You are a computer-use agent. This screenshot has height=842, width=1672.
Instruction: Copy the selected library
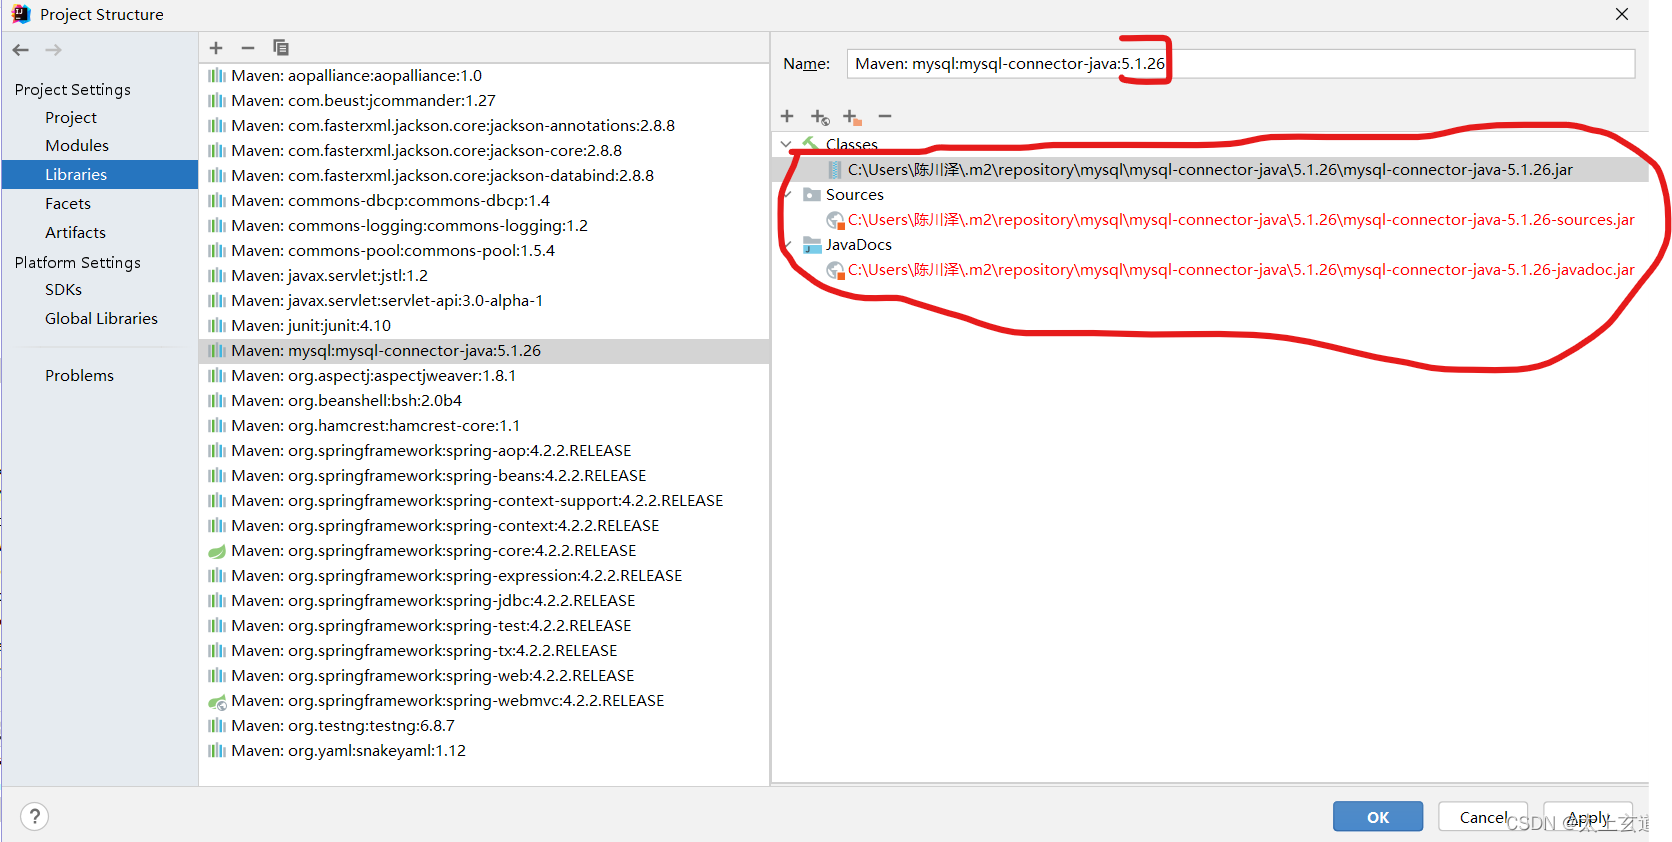coord(281,47)
